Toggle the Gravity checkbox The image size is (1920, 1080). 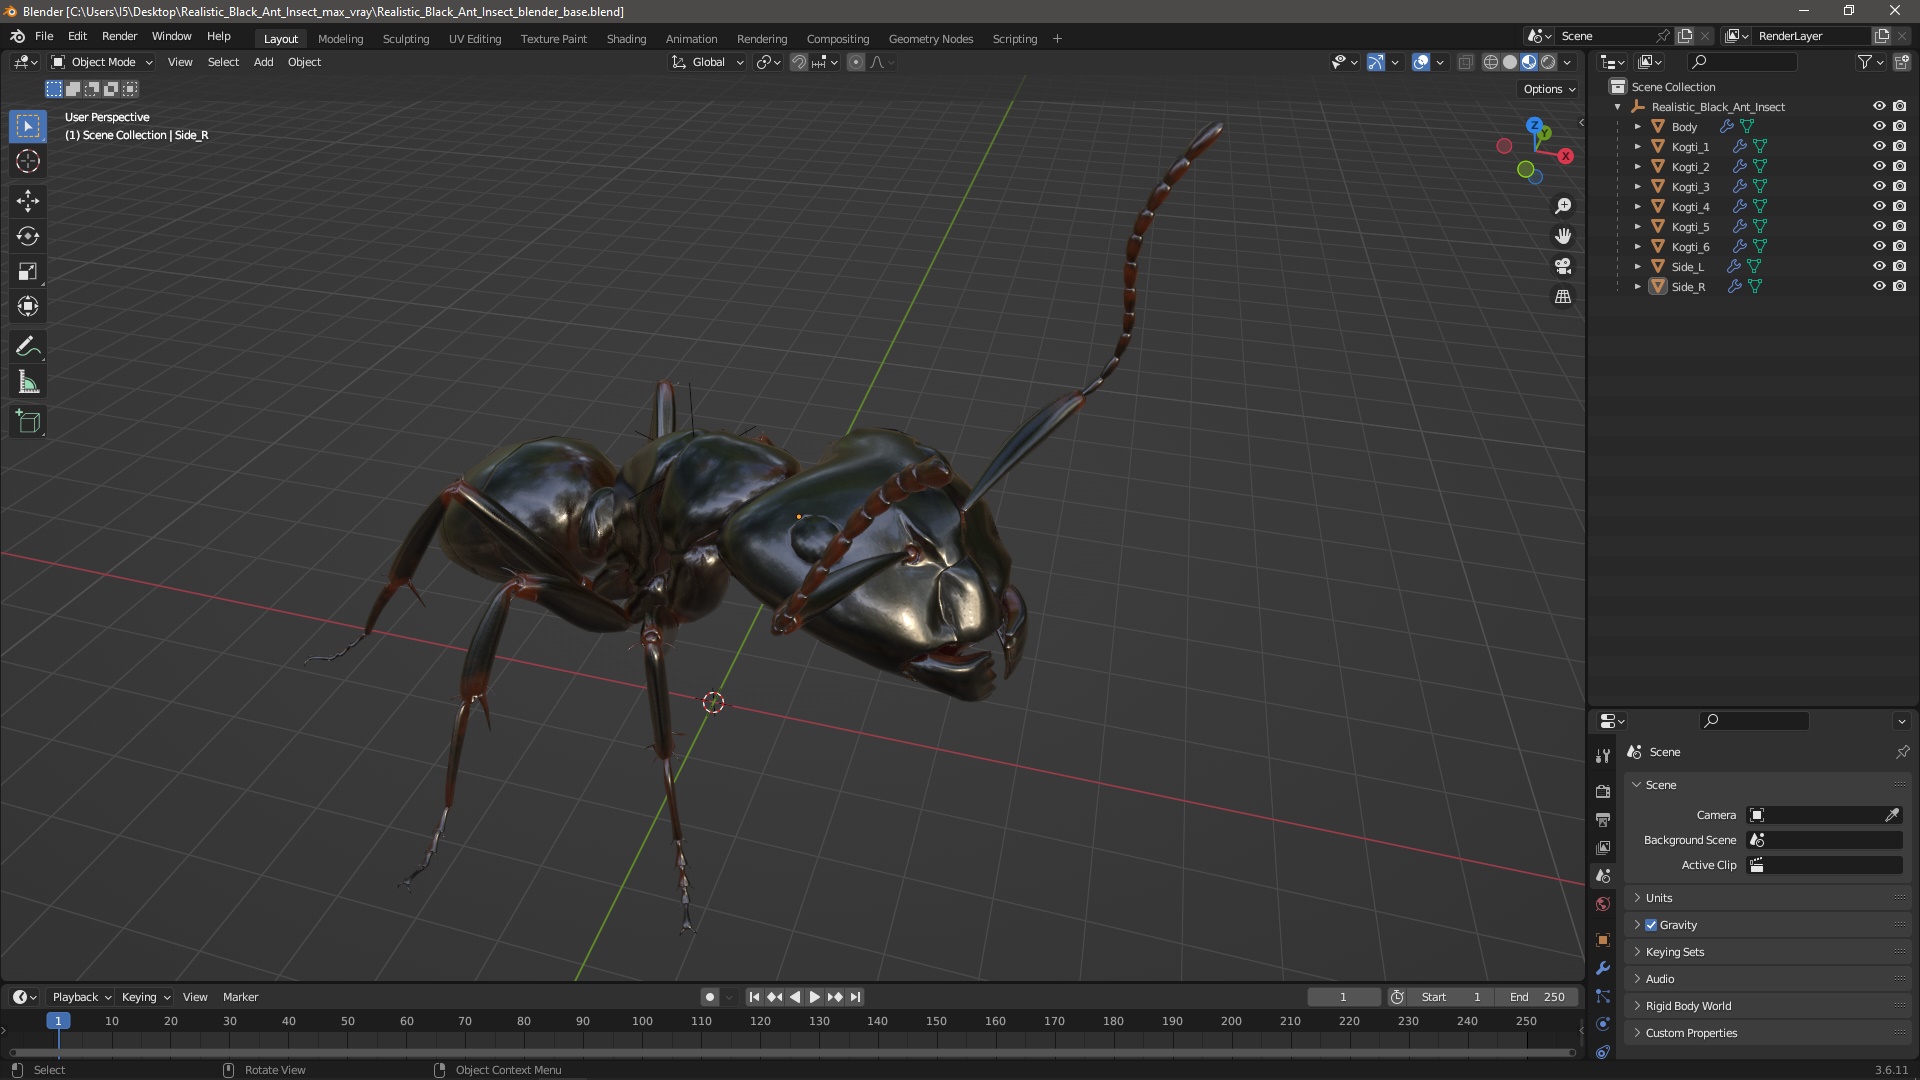[x=1651, y=925]
